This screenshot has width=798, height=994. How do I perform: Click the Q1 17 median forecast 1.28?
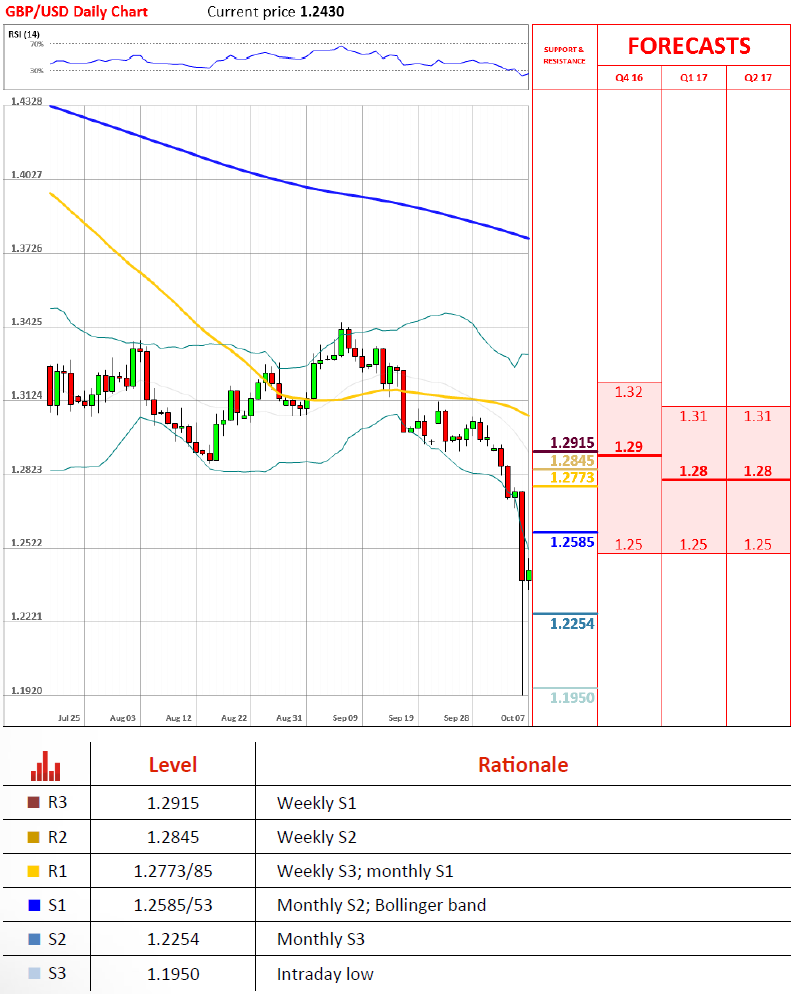point(693,472)
